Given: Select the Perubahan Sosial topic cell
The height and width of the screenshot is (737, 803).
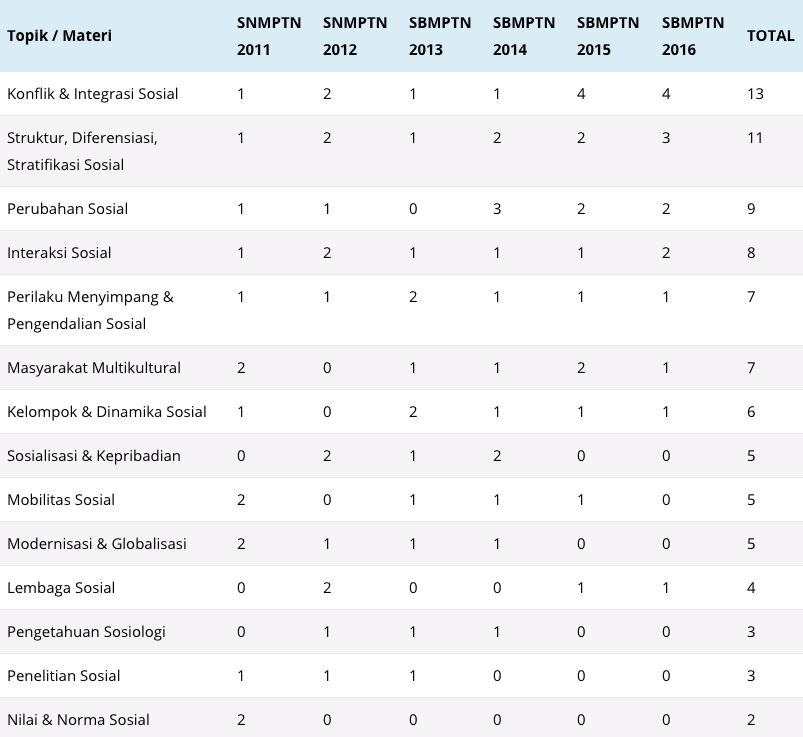Looking at the screenshot, I should (x=68, y=208).
